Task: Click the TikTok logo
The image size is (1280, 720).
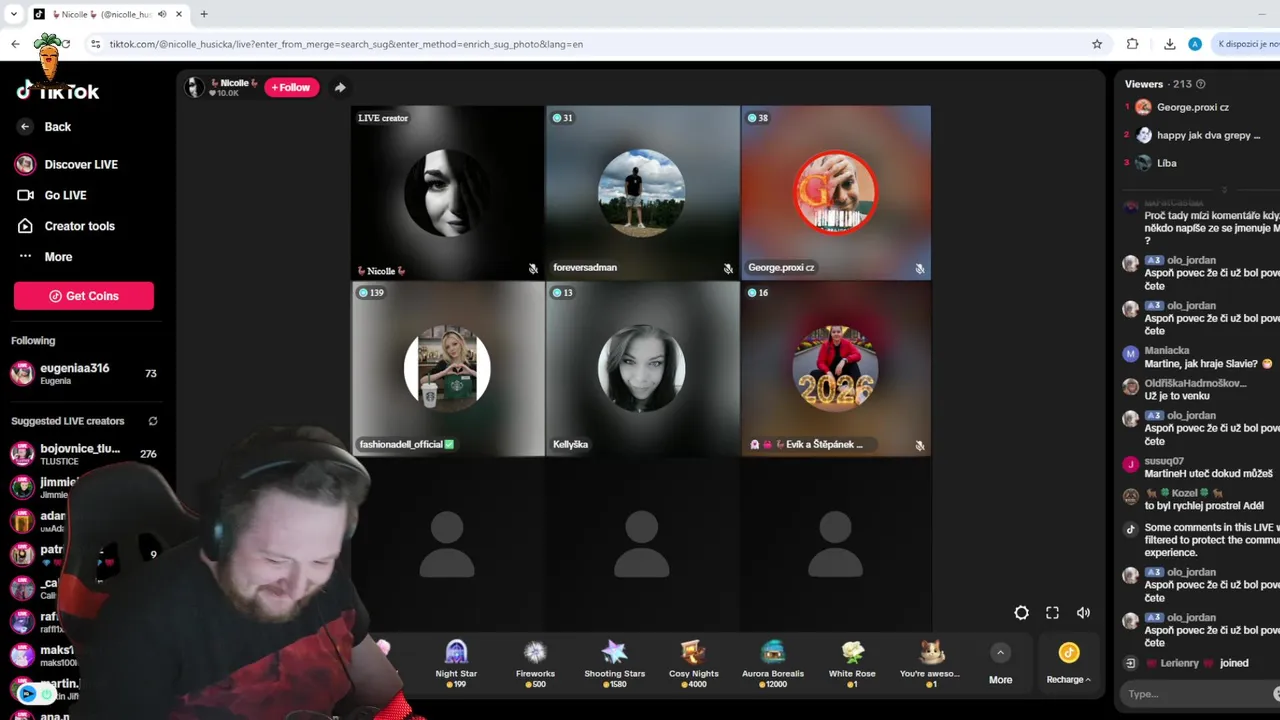Action: 58,91
